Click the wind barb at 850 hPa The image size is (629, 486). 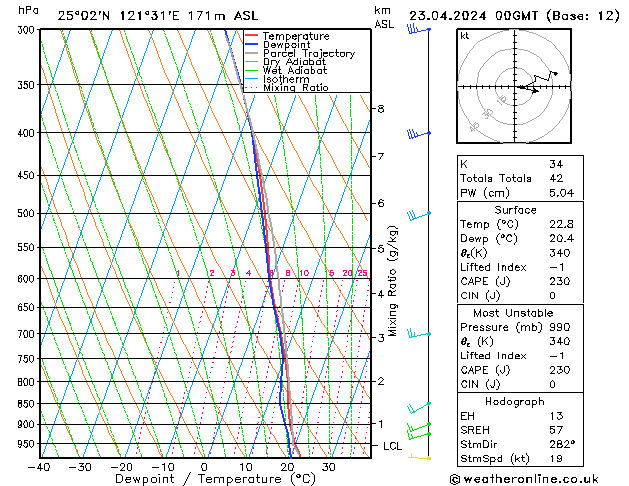tap(418, 408)
